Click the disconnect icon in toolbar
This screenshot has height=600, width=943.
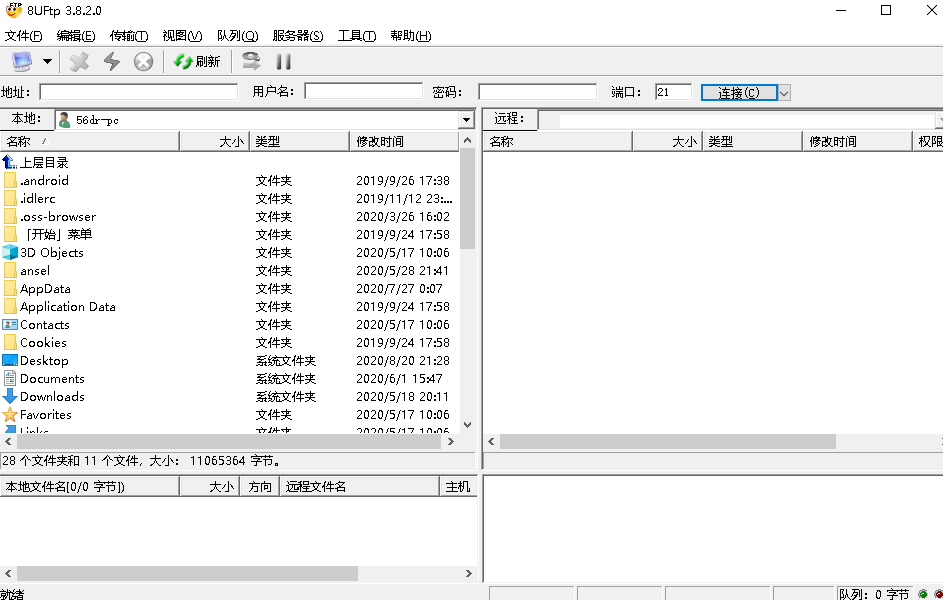(x=79, y=61)
